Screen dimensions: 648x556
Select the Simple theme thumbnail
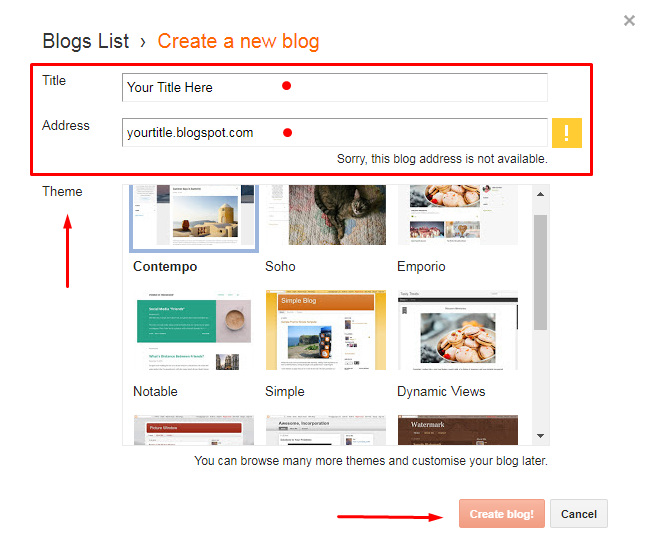(326, 330)
